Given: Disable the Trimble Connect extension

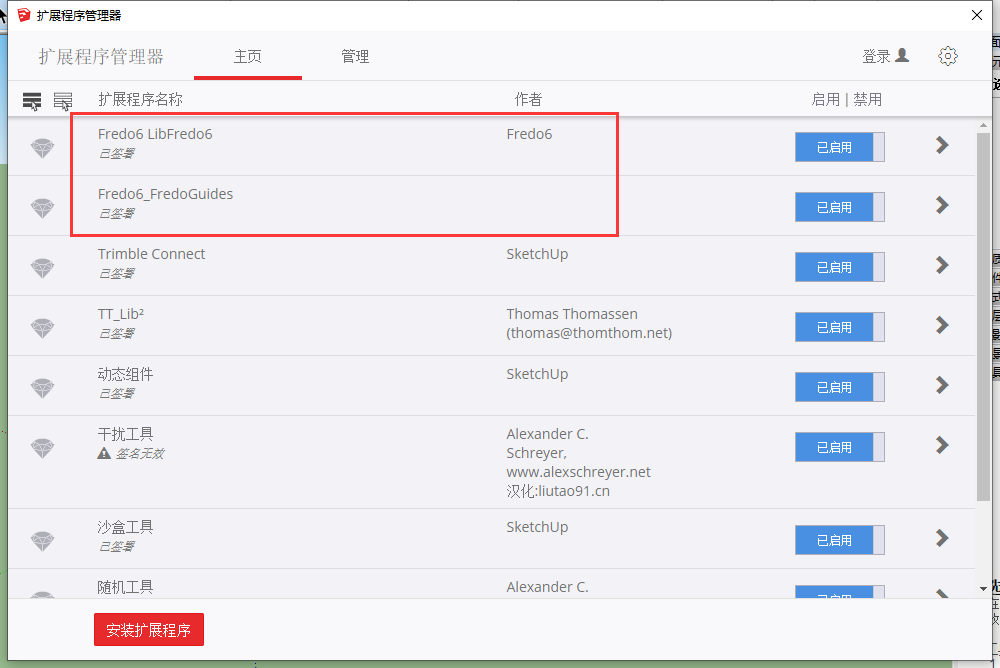Looking at the screenshot, I should coord(839,267).
